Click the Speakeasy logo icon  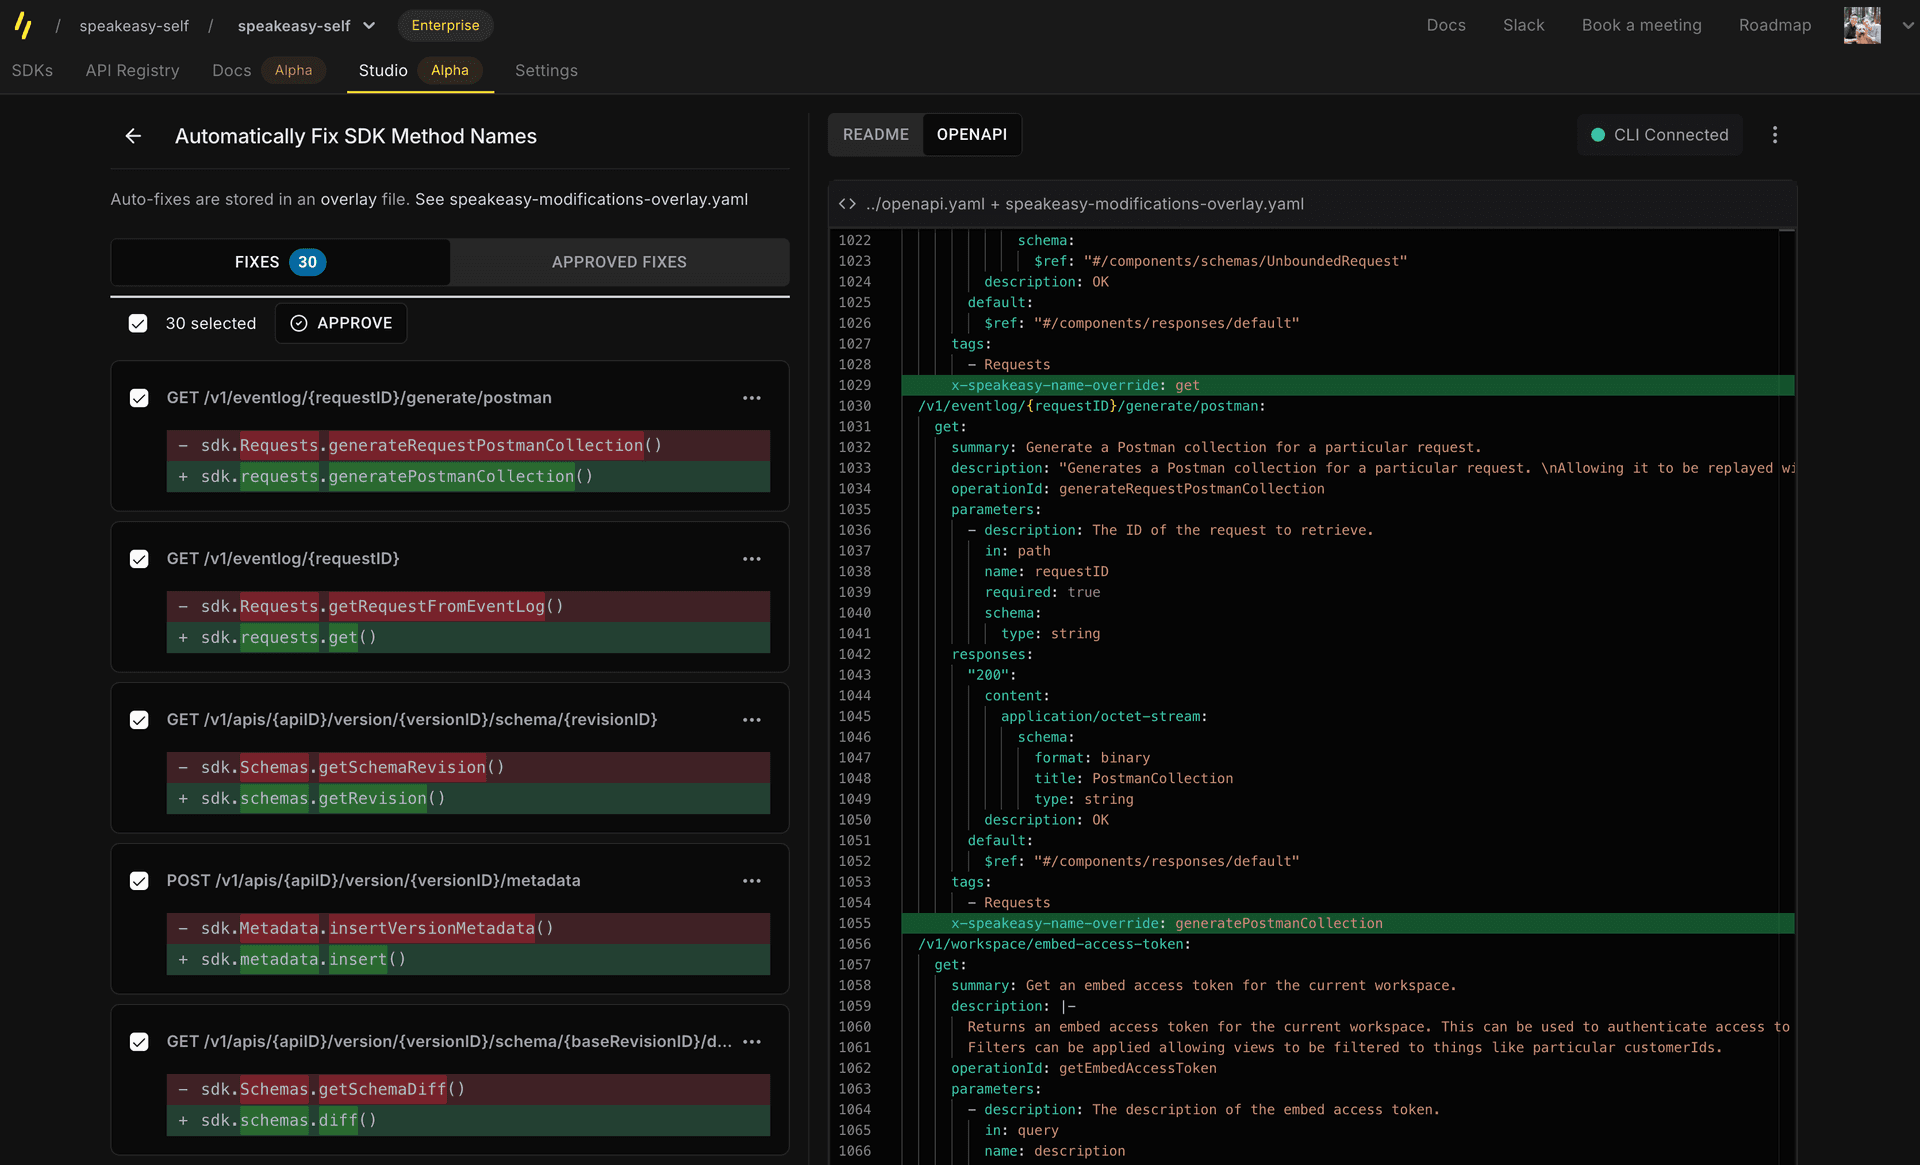click(23, 25)
